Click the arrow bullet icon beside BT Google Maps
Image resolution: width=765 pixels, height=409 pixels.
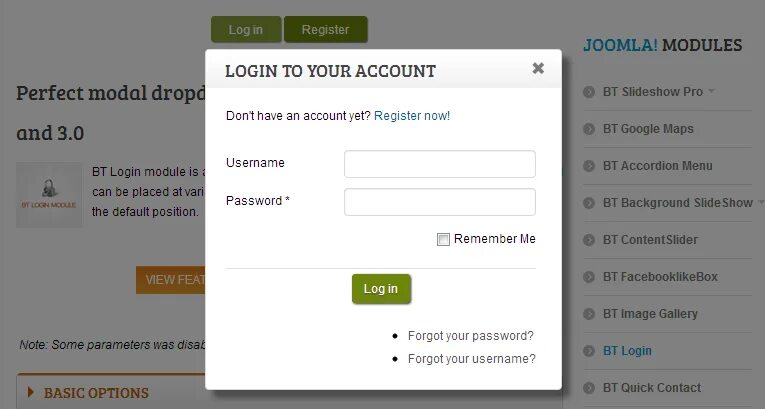pyautogui.click(x=589, y=129)
